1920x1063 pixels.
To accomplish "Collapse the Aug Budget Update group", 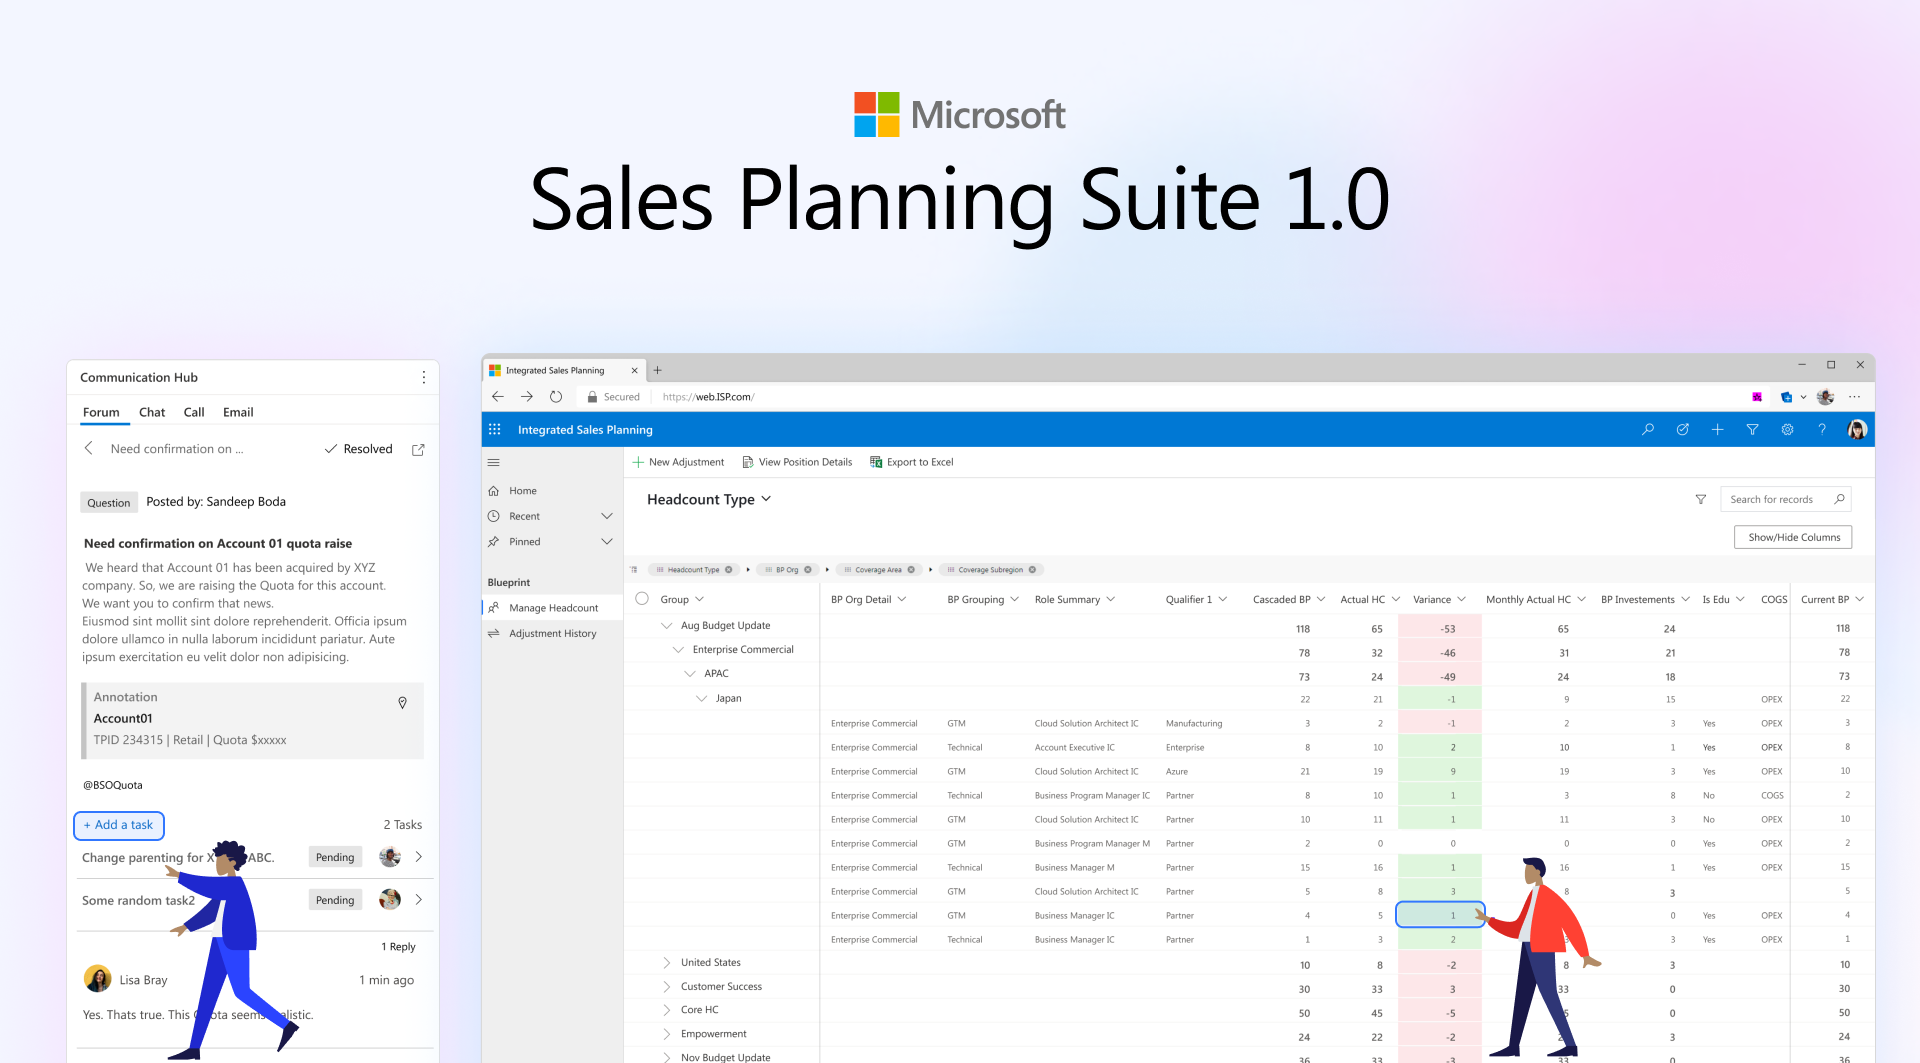I will coord(667,625).
